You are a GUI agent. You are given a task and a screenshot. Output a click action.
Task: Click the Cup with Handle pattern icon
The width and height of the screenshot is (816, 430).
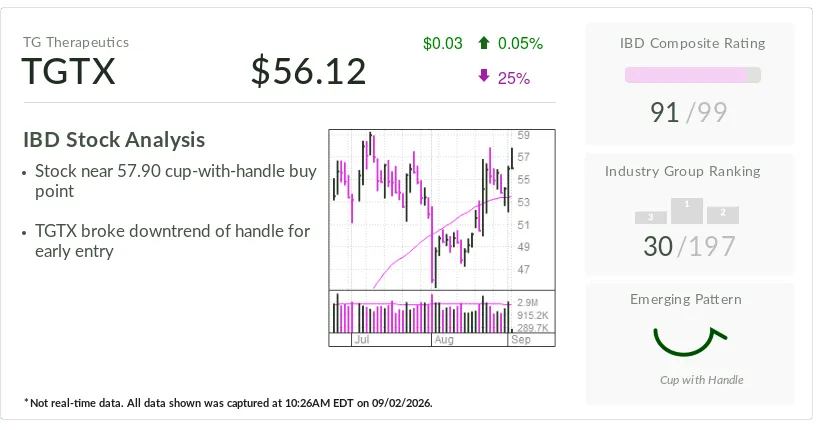click(690, 342)
